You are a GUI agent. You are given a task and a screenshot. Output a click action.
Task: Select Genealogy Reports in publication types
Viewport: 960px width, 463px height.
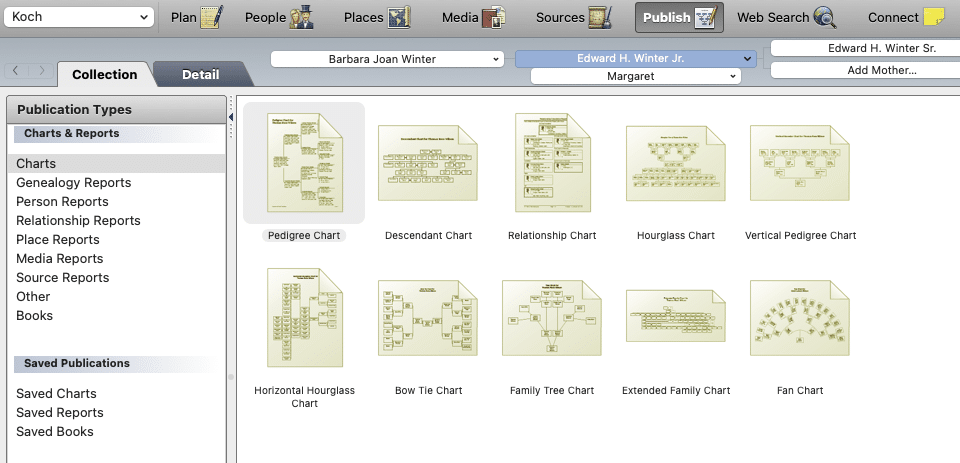pos(73,182)
